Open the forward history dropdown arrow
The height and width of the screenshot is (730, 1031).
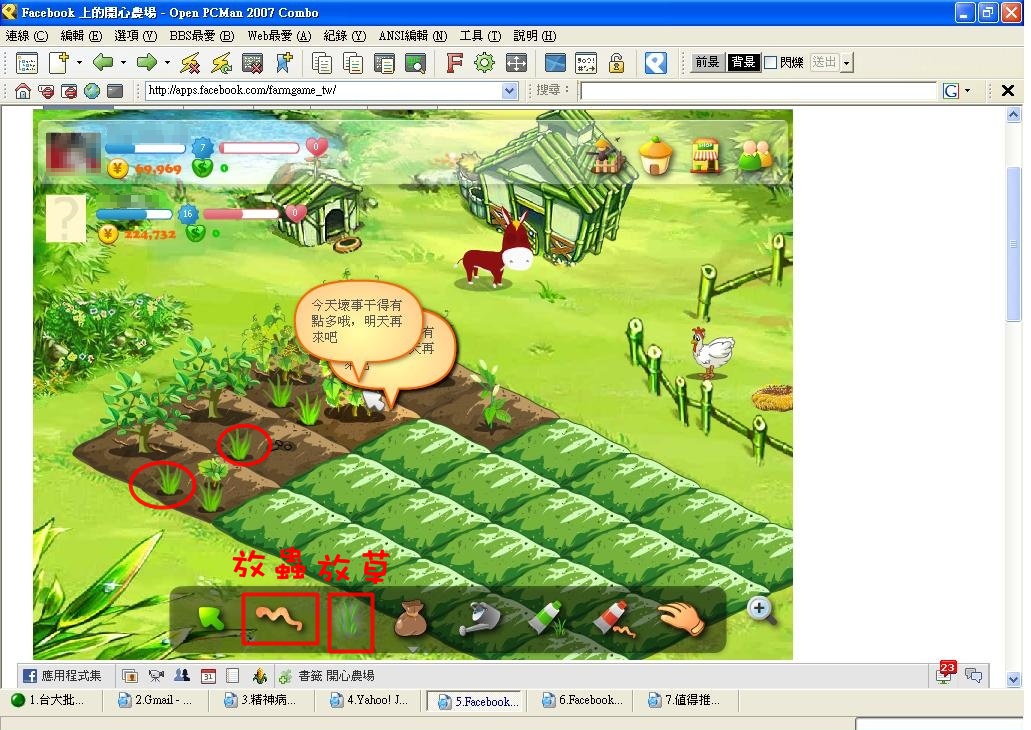tap(167, 63)
